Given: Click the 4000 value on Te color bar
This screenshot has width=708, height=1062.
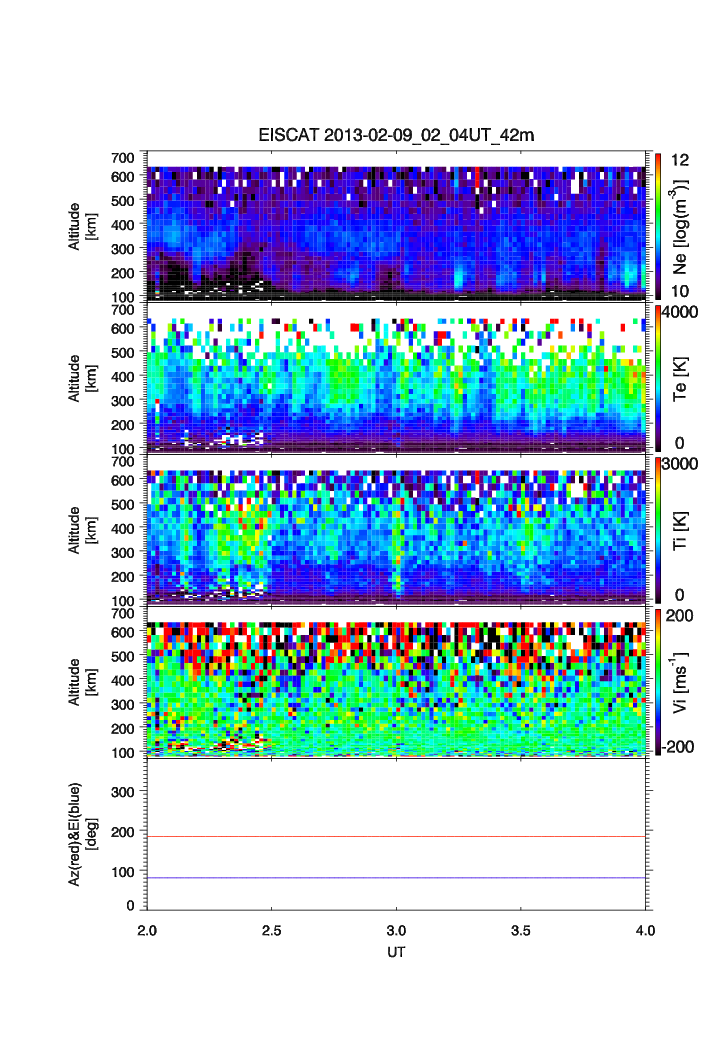Looking at the screenshot, I should [680, 312].
